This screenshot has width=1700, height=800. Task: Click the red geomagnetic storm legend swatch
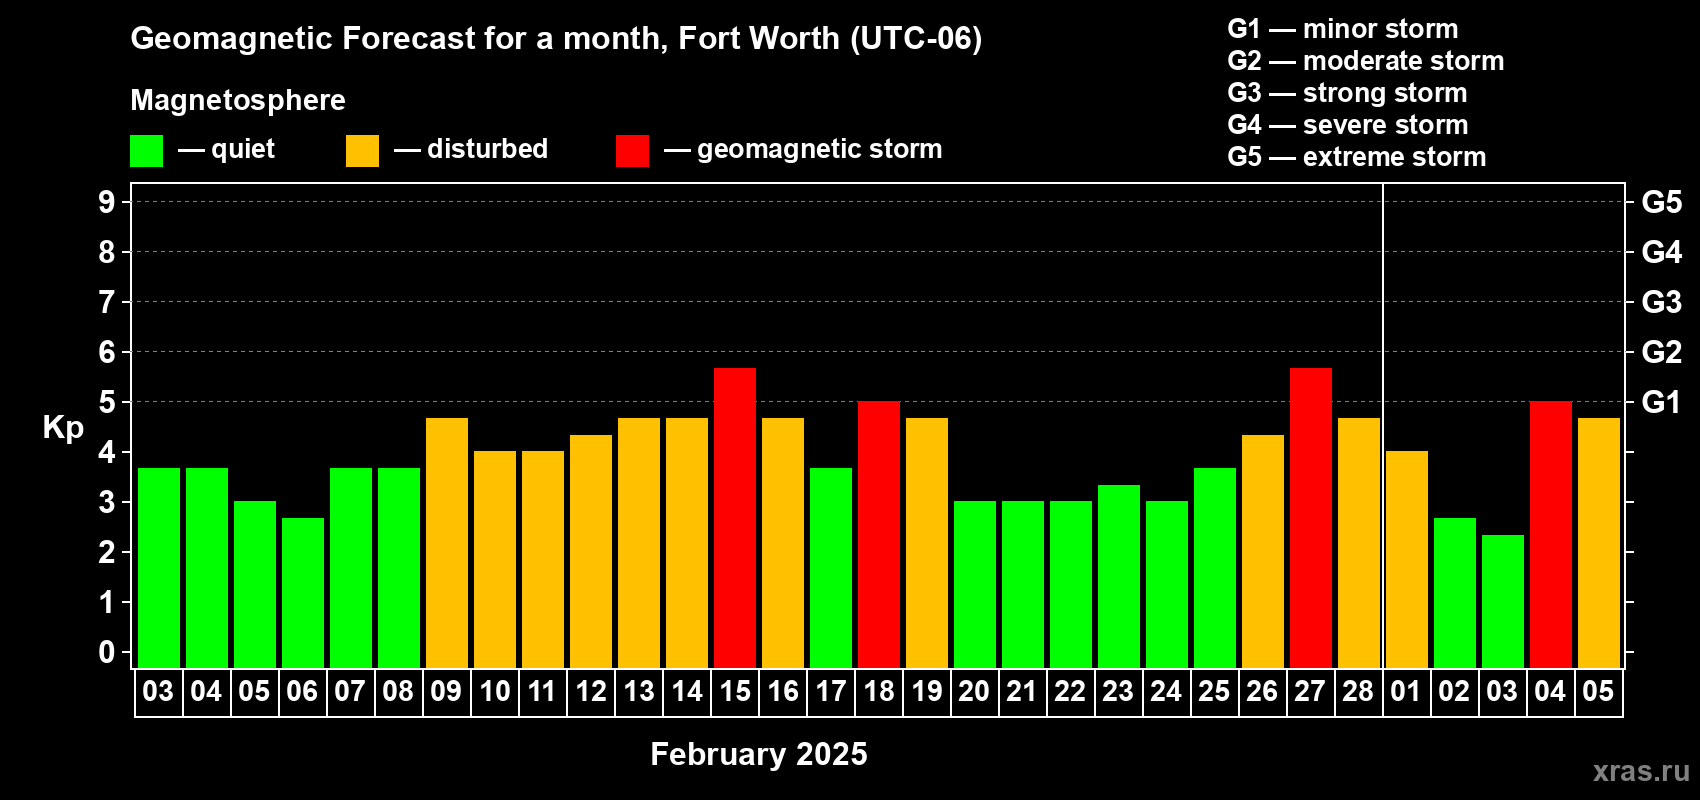[632, 151]
